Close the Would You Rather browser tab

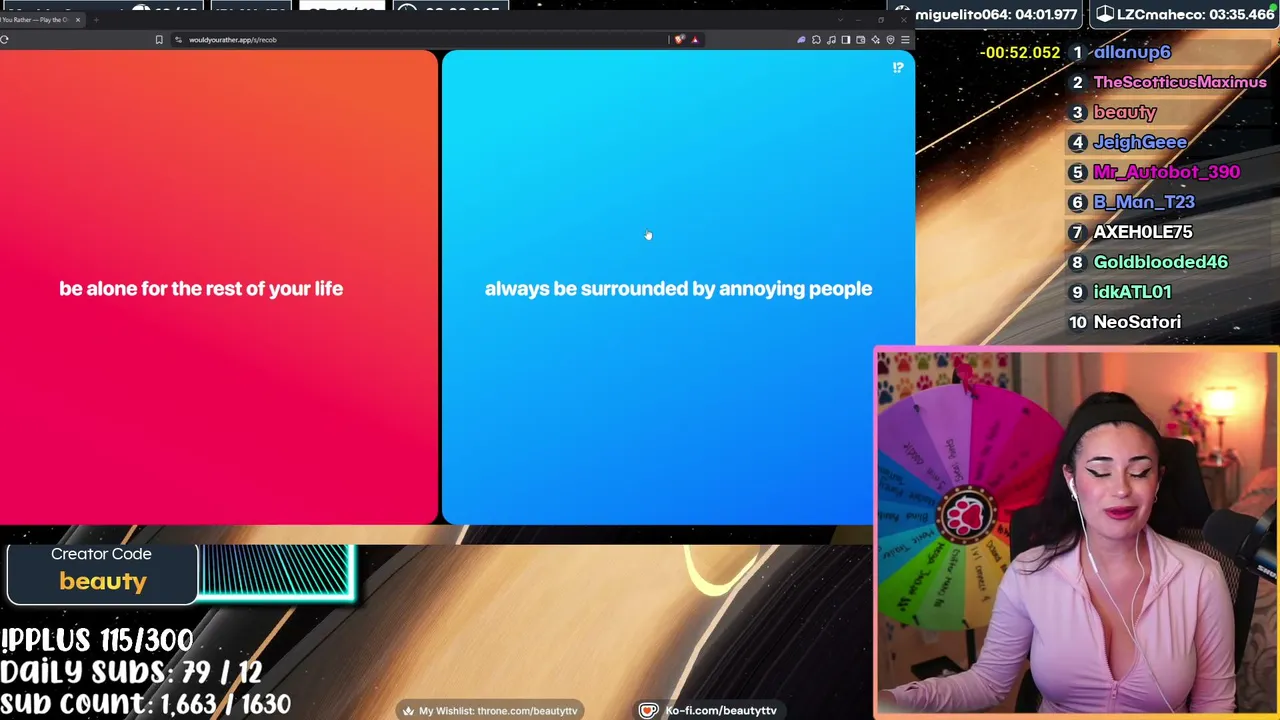coord(78,20)
